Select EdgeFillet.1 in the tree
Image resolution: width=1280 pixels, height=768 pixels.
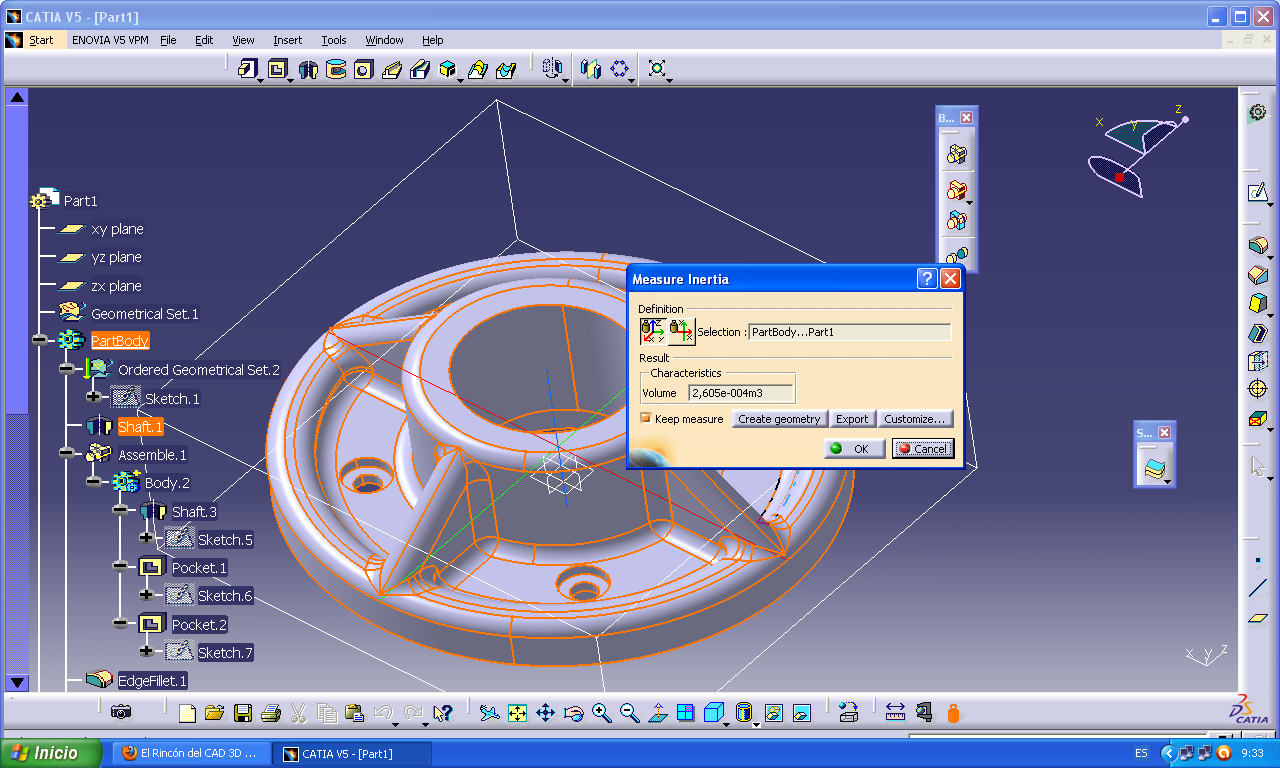[152, 680]
